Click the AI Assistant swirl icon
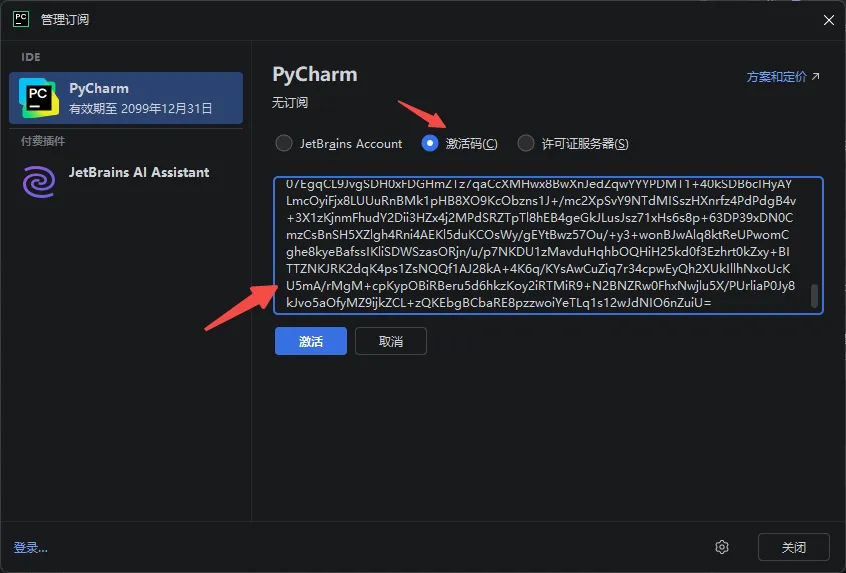 [39, 181]
